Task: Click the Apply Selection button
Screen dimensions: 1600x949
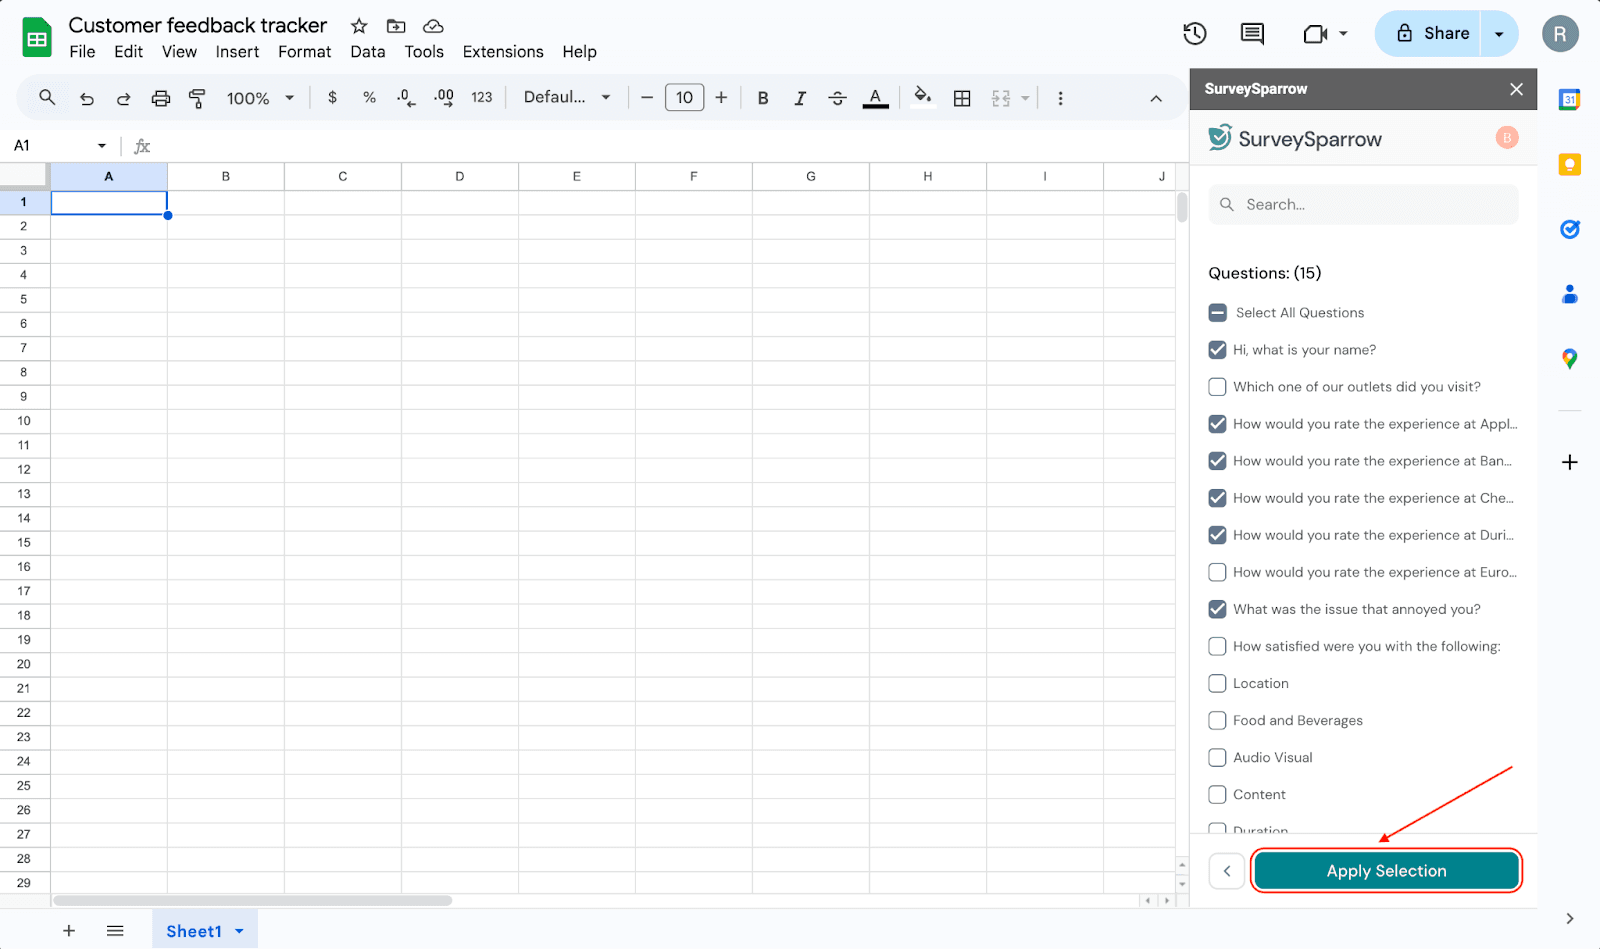Action: coord(1386,871)
